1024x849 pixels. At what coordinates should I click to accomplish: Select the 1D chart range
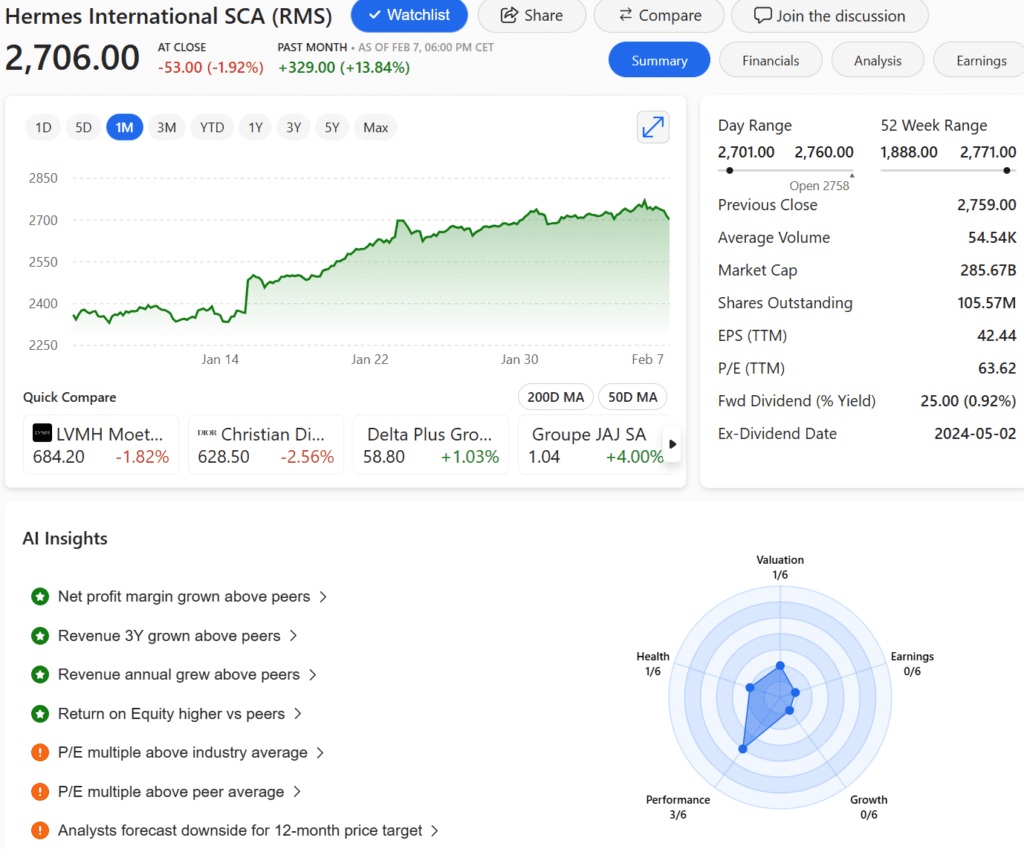click(x=43, y=127)
